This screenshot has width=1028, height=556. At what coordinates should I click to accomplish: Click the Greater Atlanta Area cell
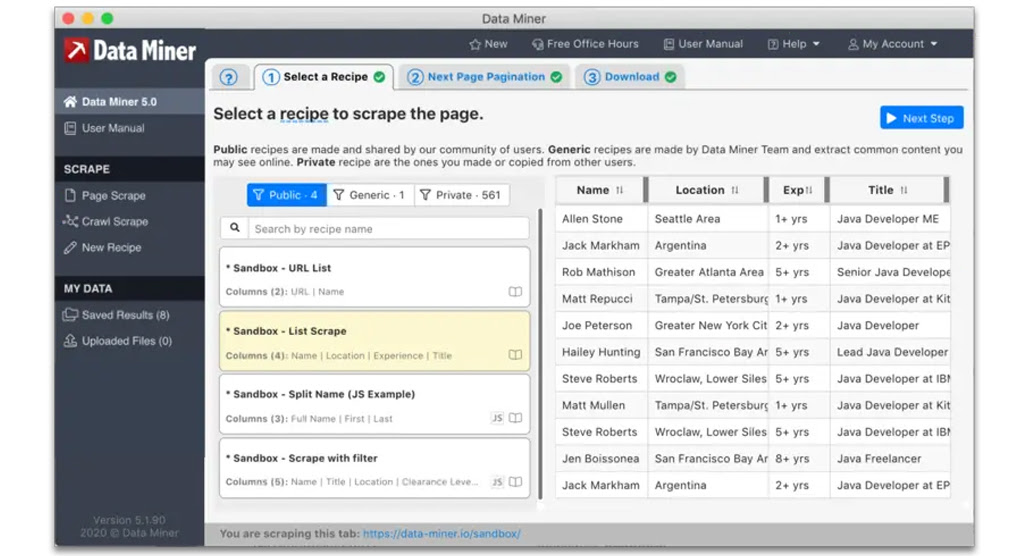coord(708,272)
